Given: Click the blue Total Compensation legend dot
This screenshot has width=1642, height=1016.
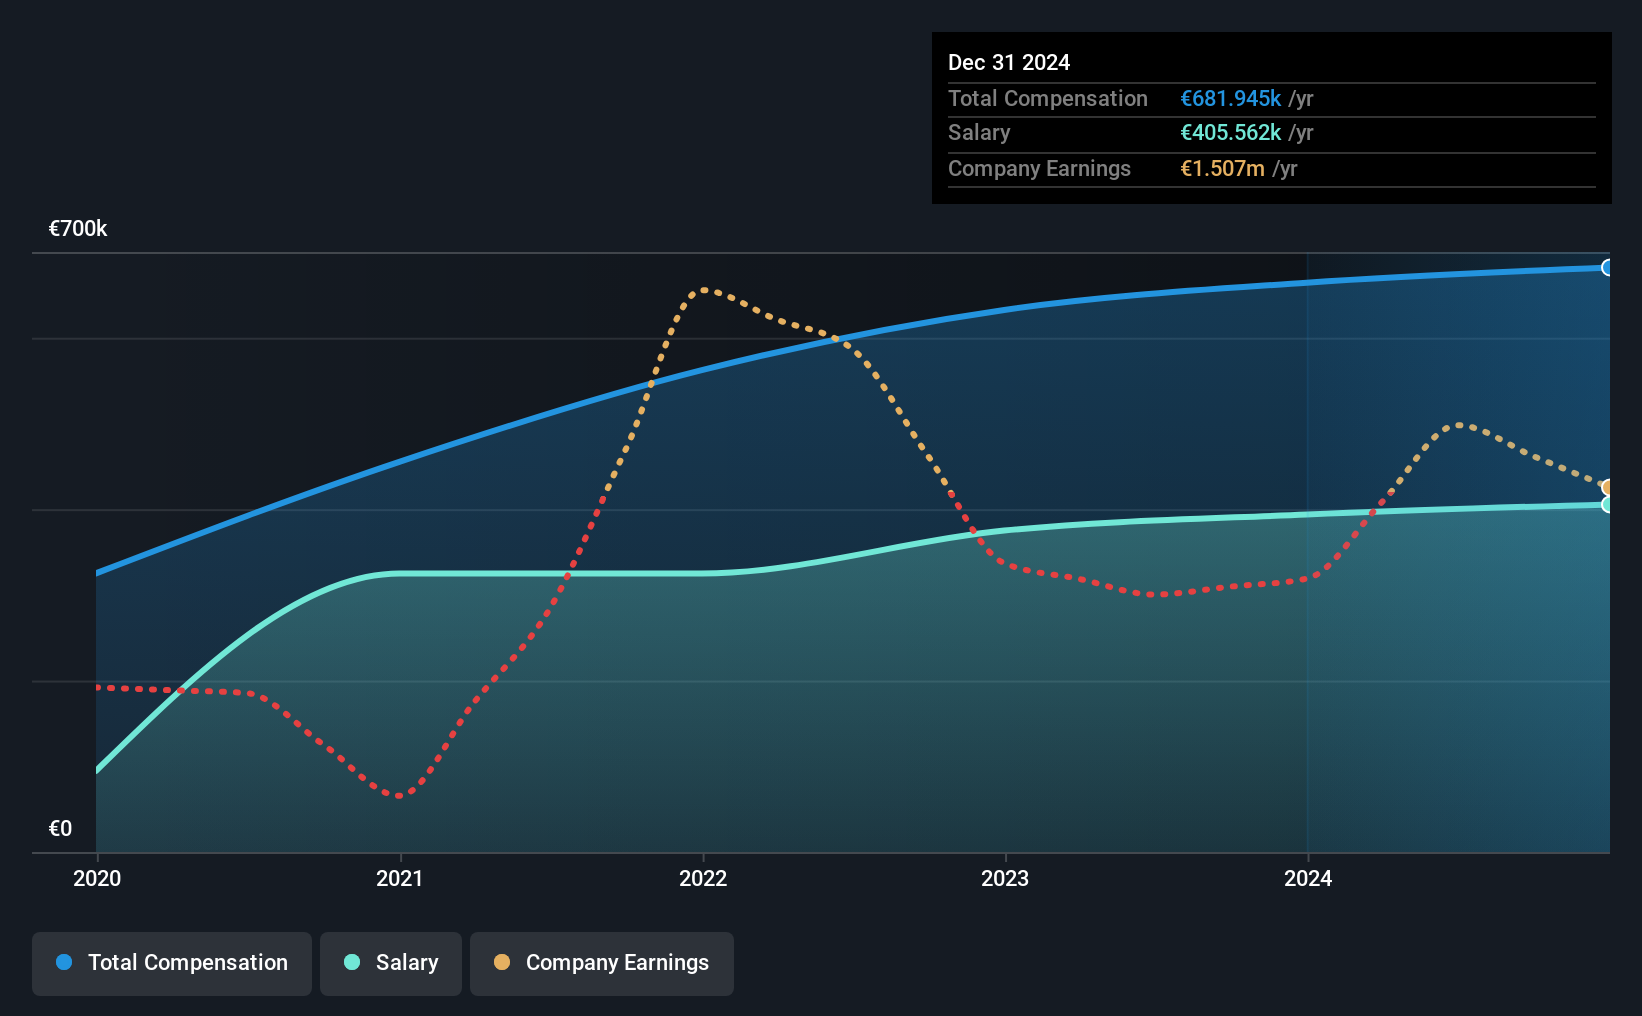Looking at the screenshot, I should point(64,962).
